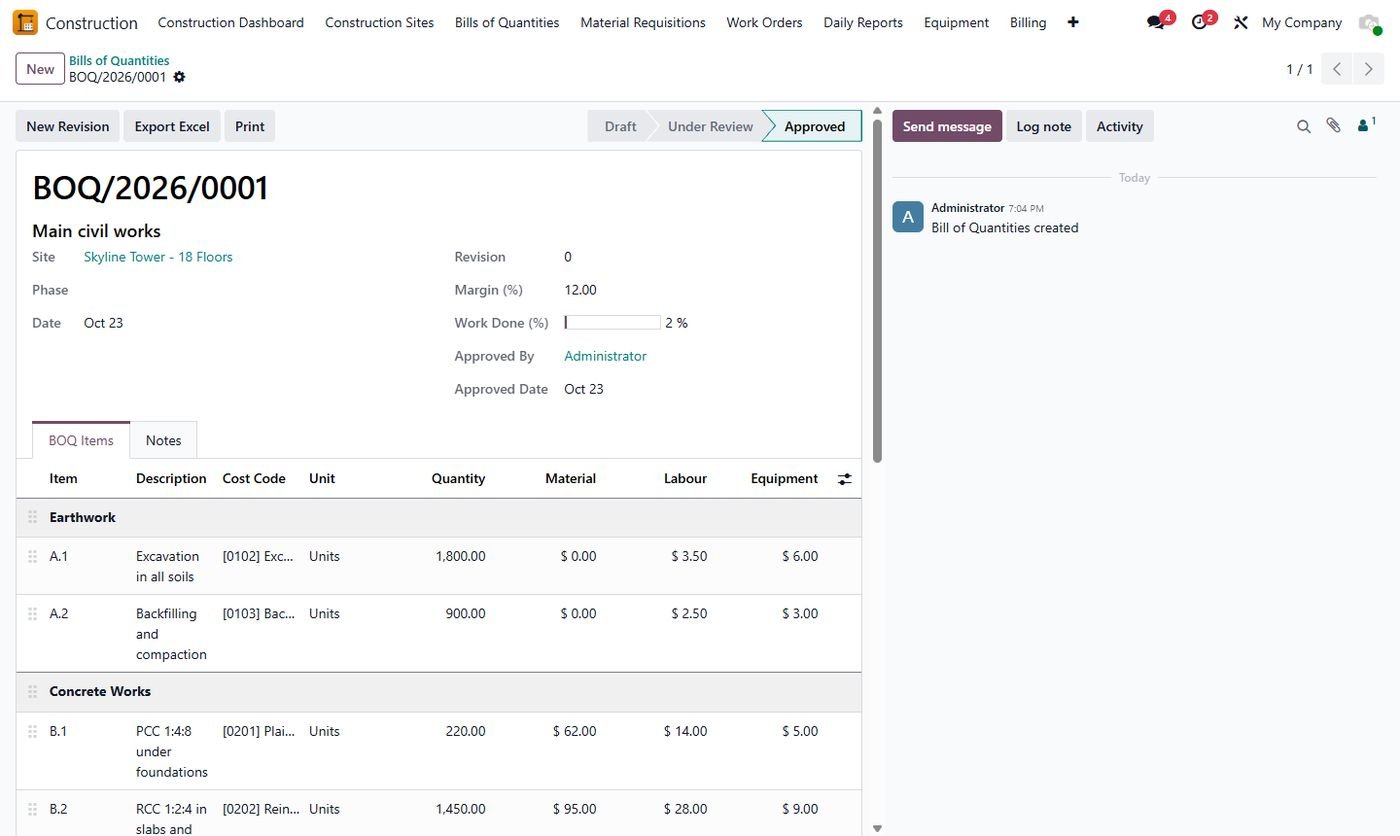Click My Company switcher
Viewport: 1400px width, 836px height.
[x=1301, y=22]
